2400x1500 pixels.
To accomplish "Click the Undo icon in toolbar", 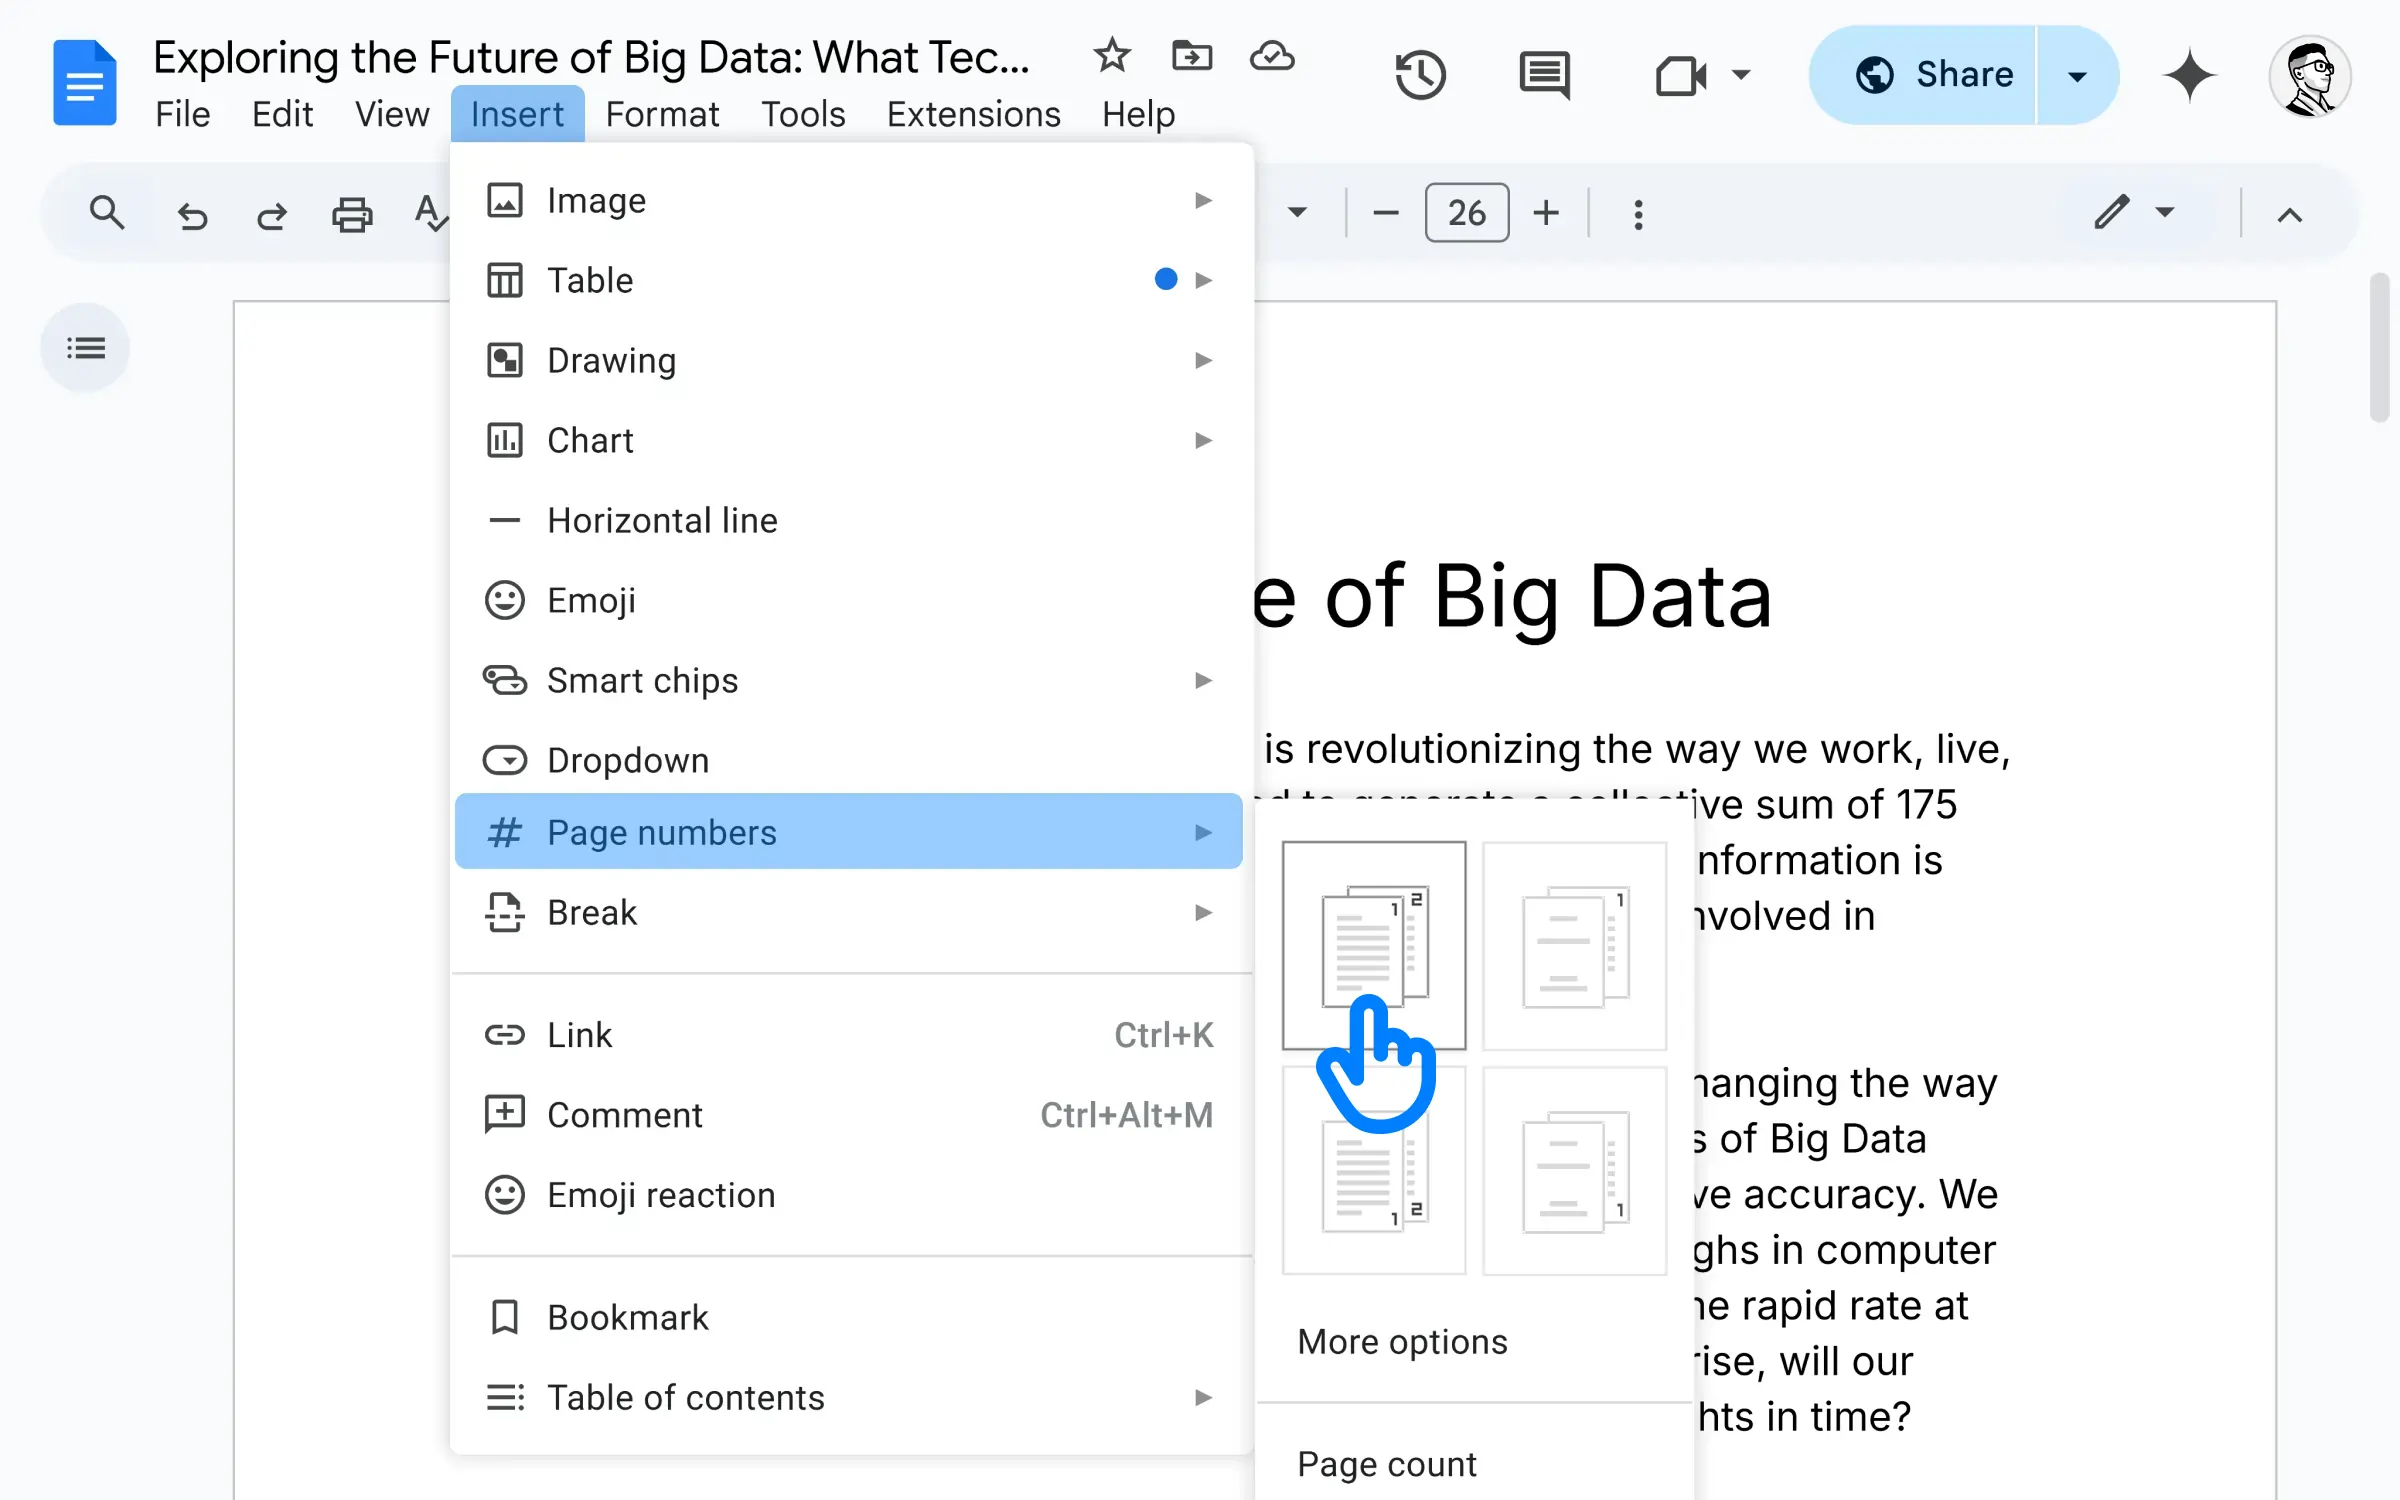I will pos(192,213).
